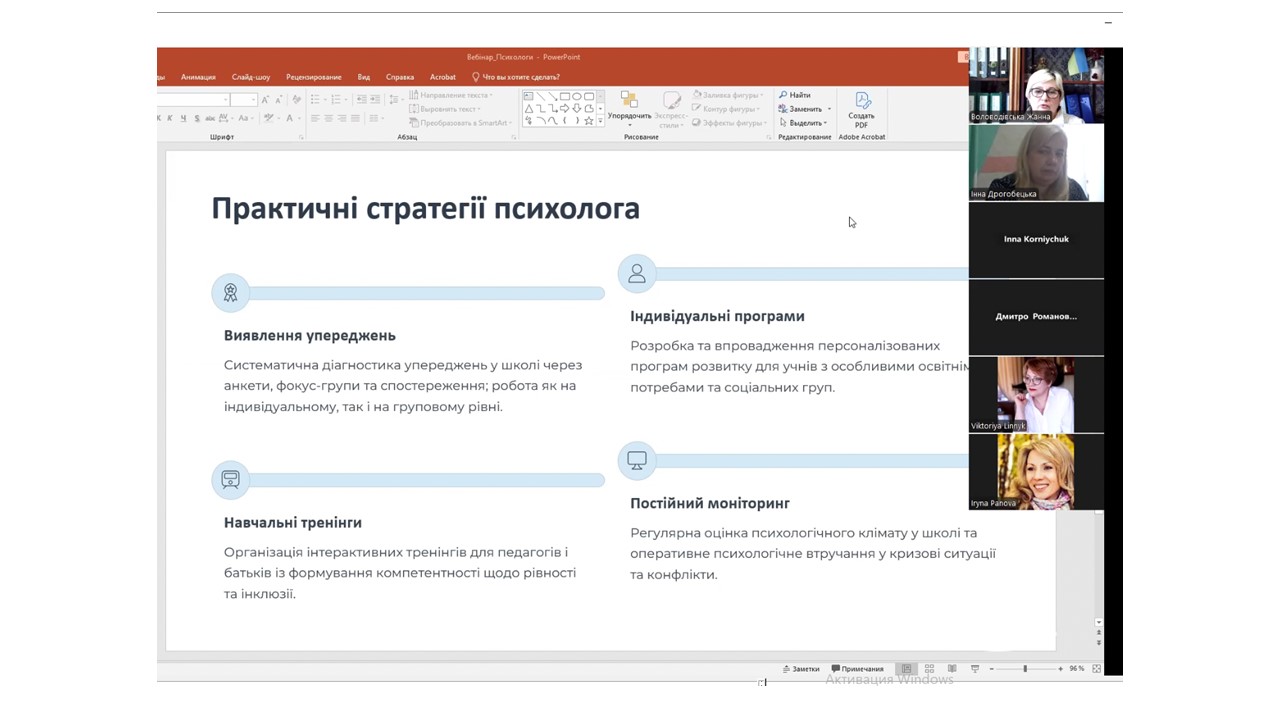1280x720 pixels.
Task: Click the zoom slider handle
Action: click(1025, 669)
